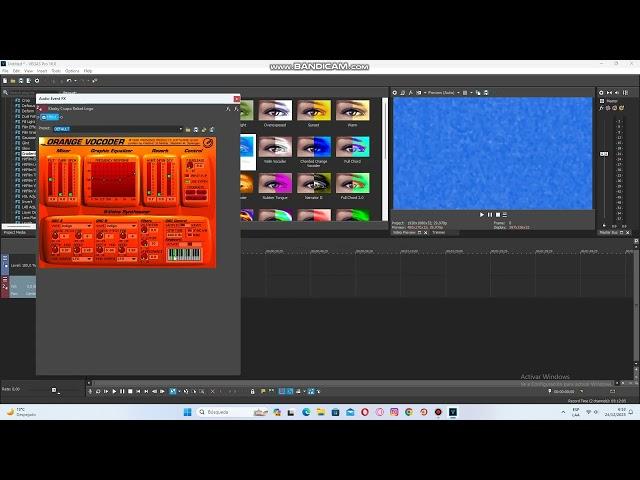Toggle the lock envelopes icon in transport
The height and width of the screenshot is (480, 640).
[x=253, y=391]
